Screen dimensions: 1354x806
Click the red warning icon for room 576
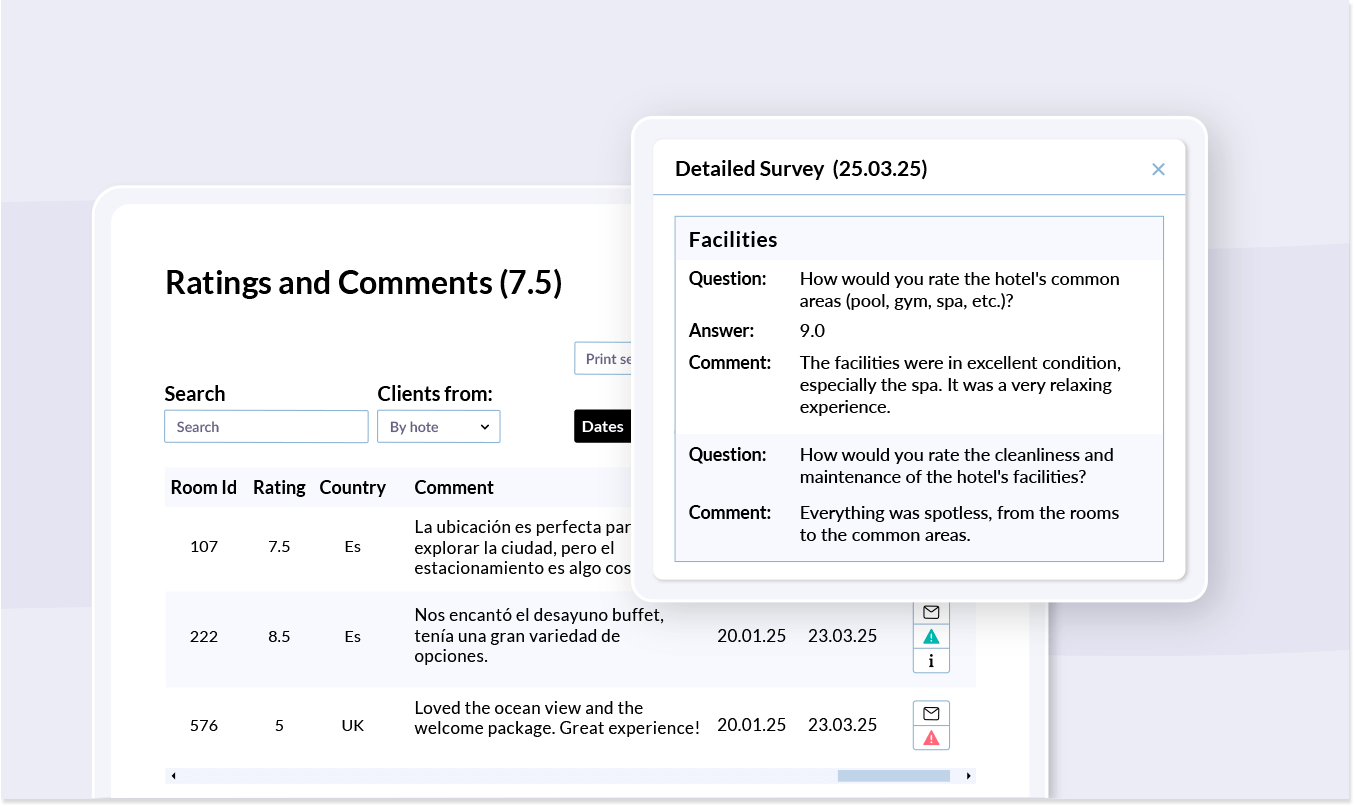click(x=931, y=738)
